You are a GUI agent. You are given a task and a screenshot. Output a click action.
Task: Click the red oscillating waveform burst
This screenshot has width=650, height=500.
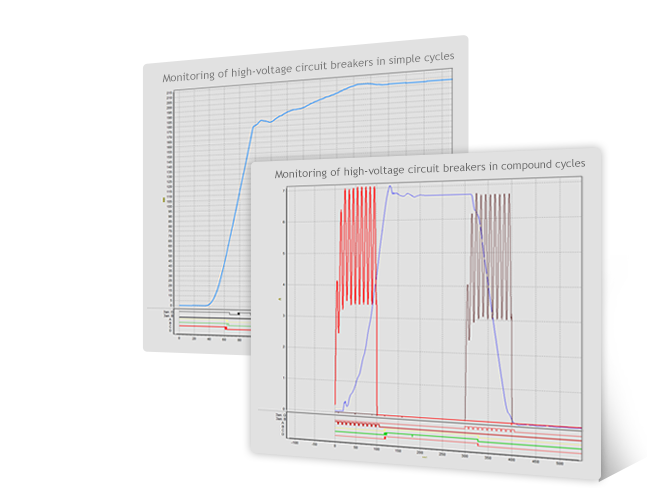tap(358, 245)
